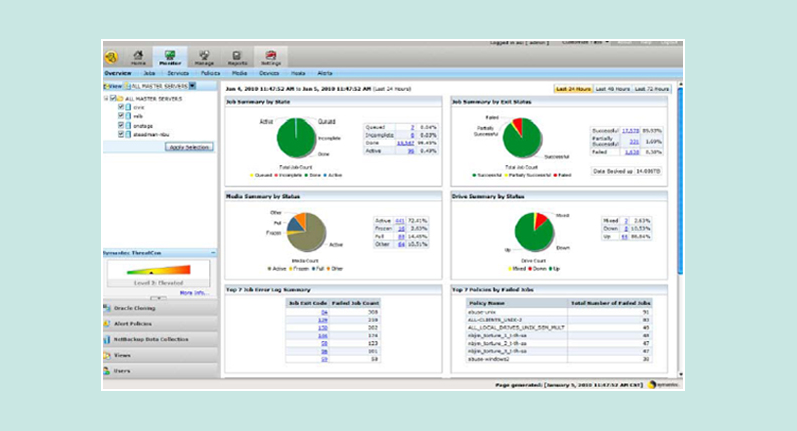Click the server icon beside ondtage
This screenshot has height=431, width=797.
point(128,126)
